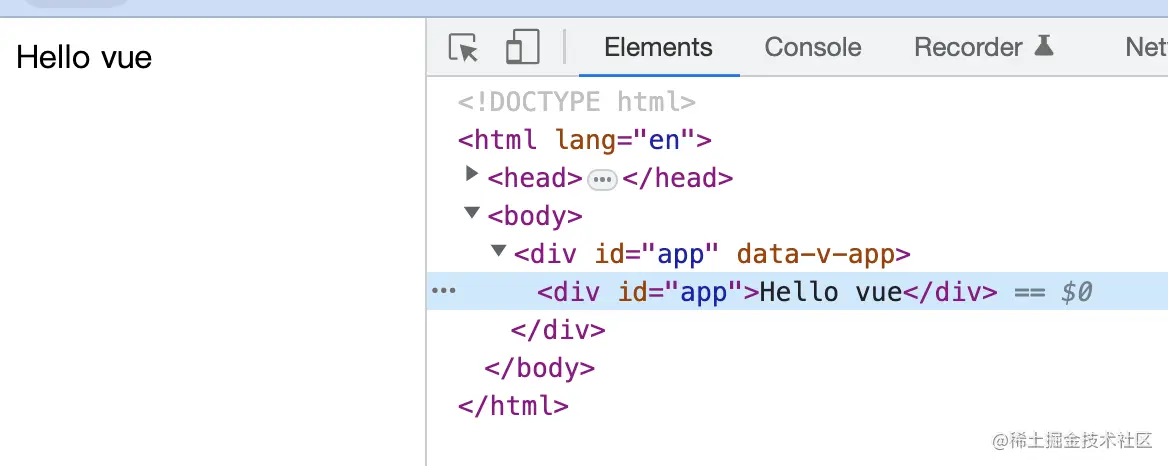This screenshot has width=1168, height=466.
Task: Select the opening <body> tag
Action: [535, 217]
